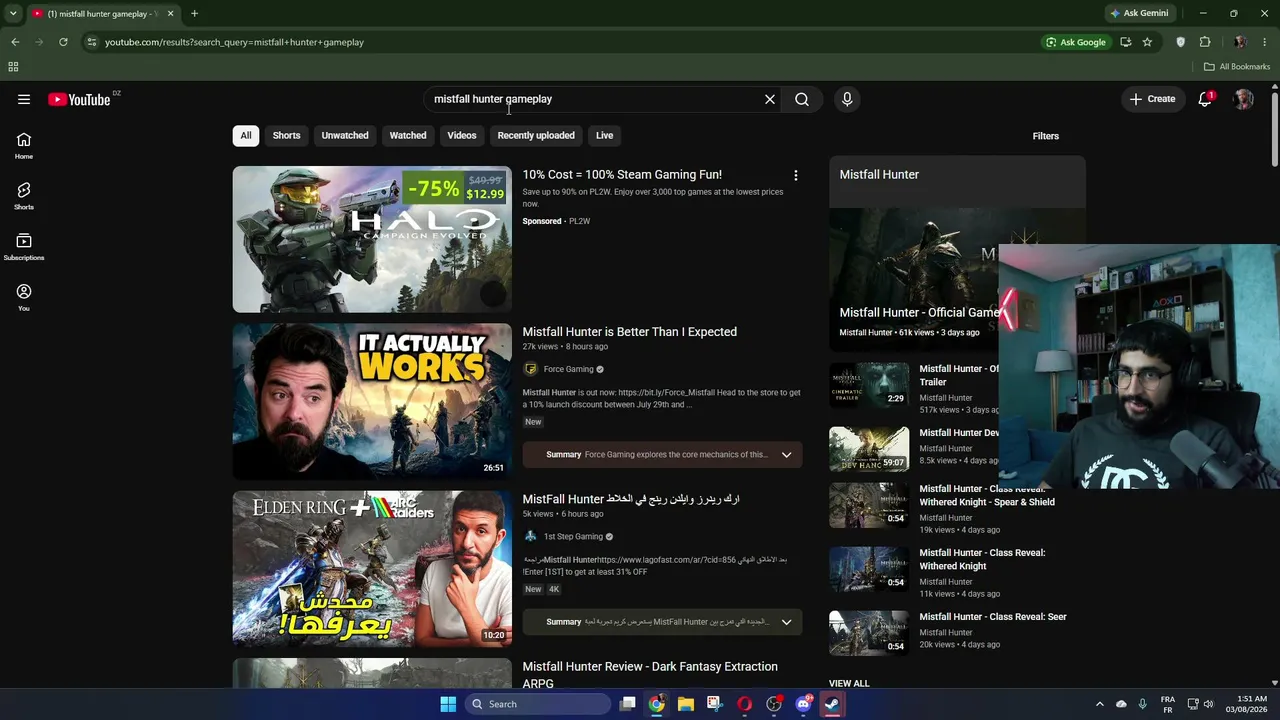Open the 1st Step Gaming channel link
The width and height of the screenshot is (1280, 720).
[573, 537]
